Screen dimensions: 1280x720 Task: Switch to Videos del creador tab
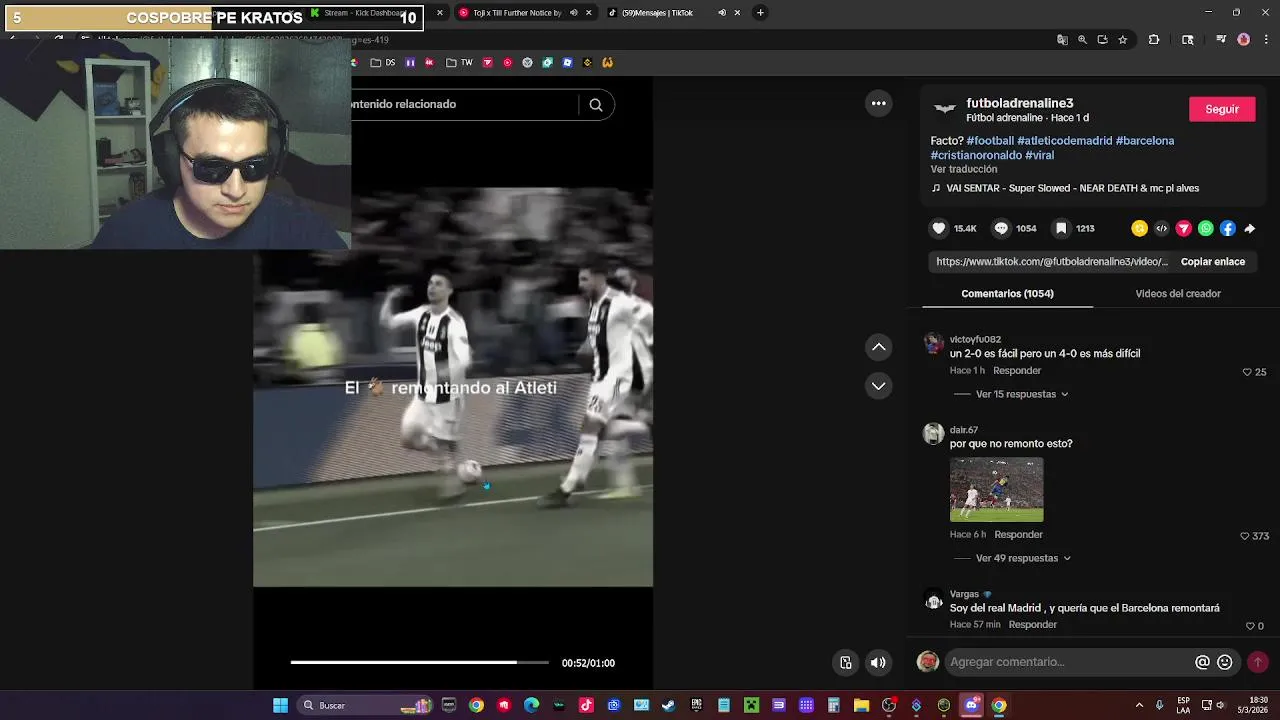click(1178, 294)
